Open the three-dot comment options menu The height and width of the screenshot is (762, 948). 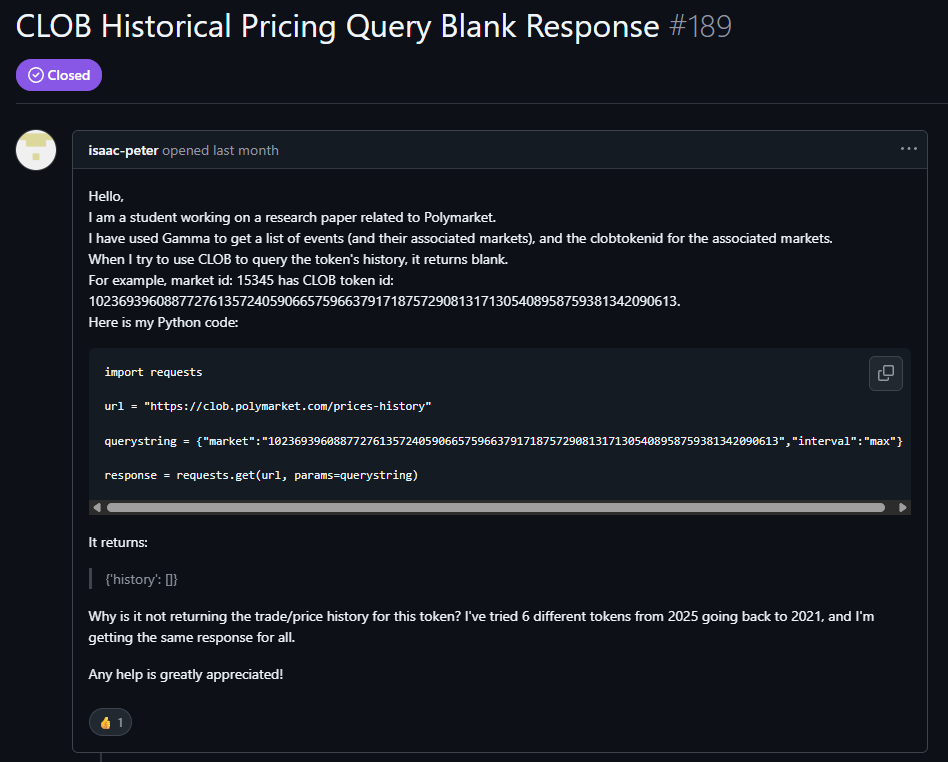(x=908, y=149)
